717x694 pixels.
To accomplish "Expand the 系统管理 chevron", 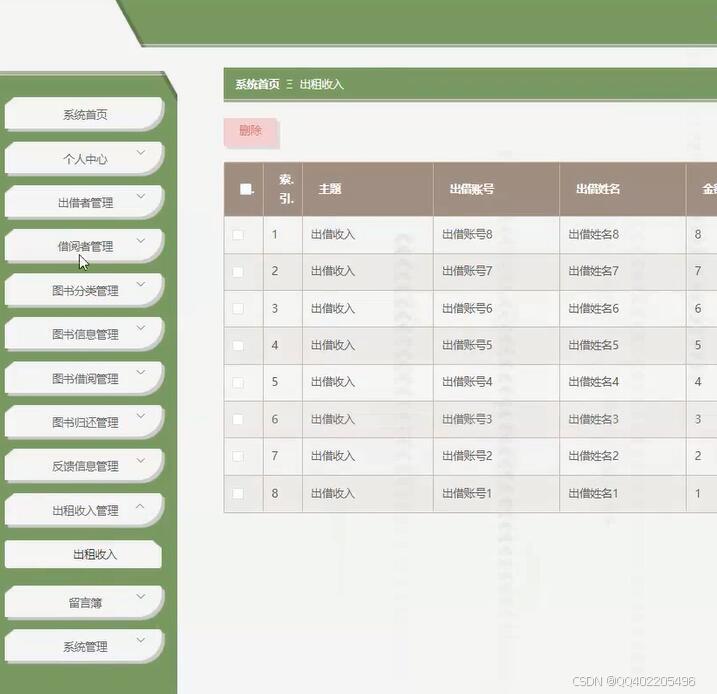I will coord(141,640).
